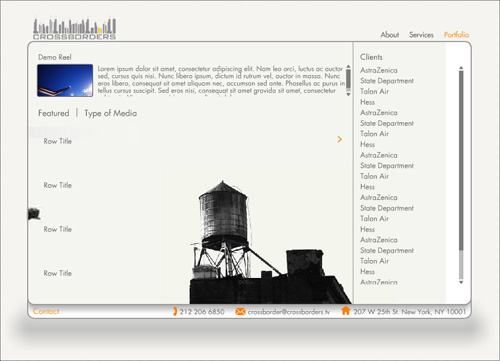Select the second AstraZenica client entry
Image resolution: width=500 pixels, height=361 pixels.
(379, 113)
